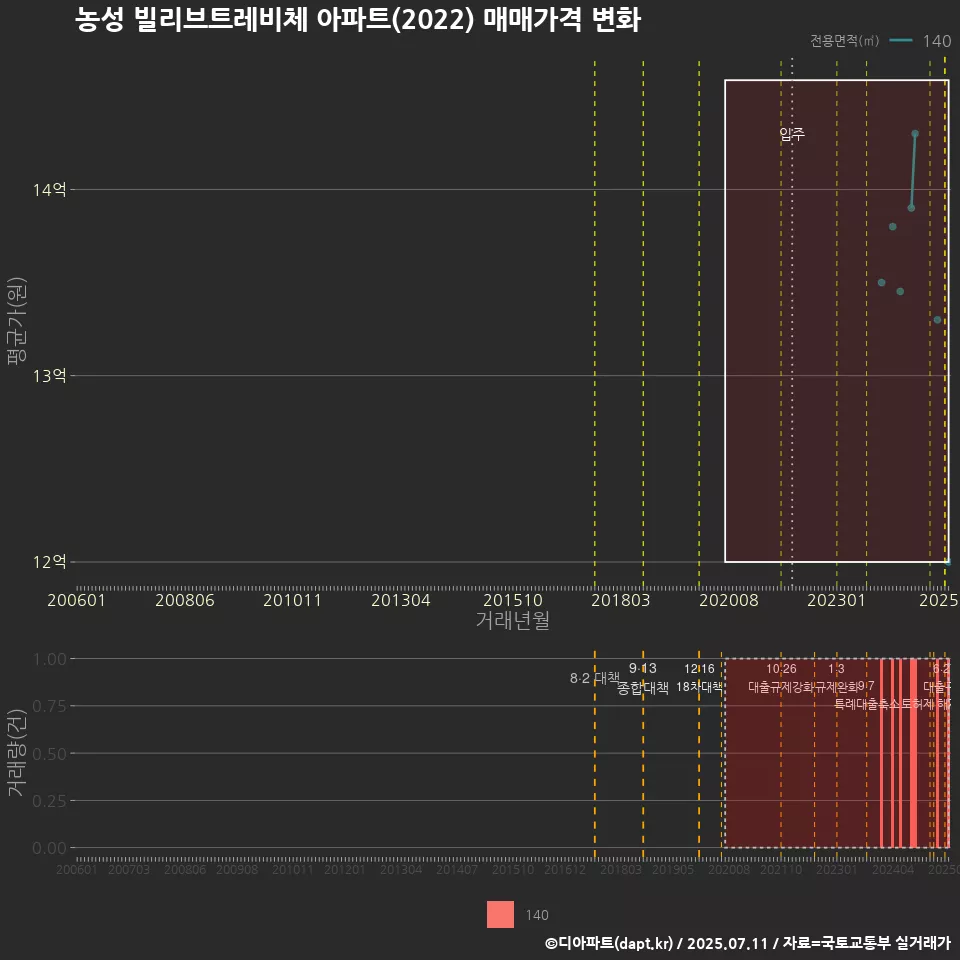Click 200703 on the volume chart x-axis
Screen dimensions: 960x960
pyautogui.click(x=129, y=869)
